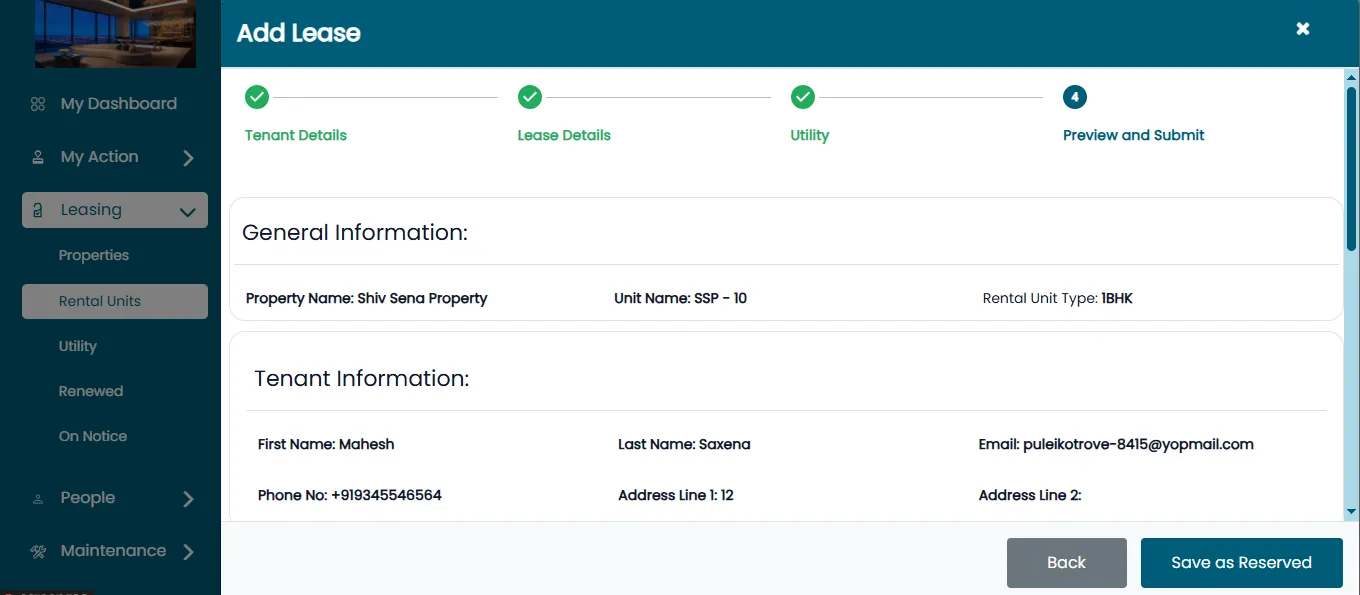Image resolution: width=1360 pixels, height=595 pixels.
Task: Select Rental Units in sidebar
Action: tap(115, 301)
